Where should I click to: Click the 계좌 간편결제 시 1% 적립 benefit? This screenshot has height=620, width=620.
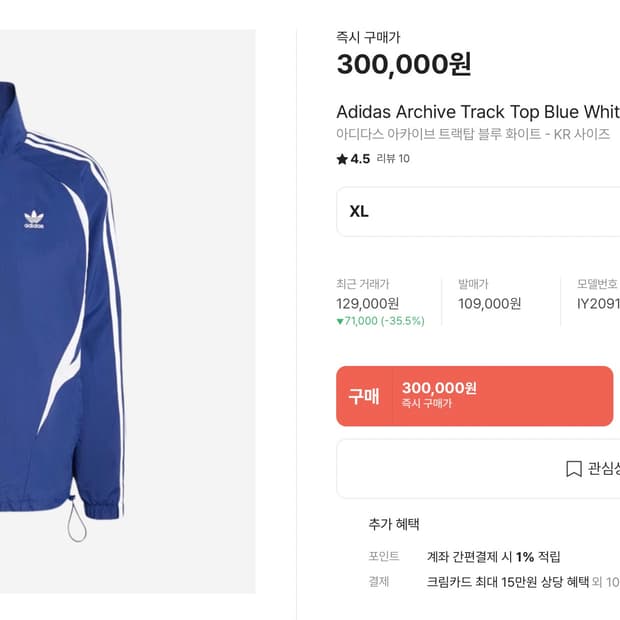tap(494, 557)
